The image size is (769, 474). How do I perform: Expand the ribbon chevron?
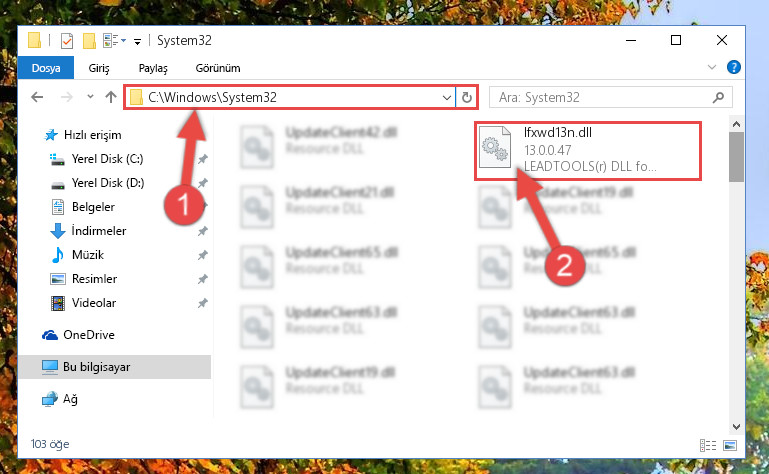712,67
